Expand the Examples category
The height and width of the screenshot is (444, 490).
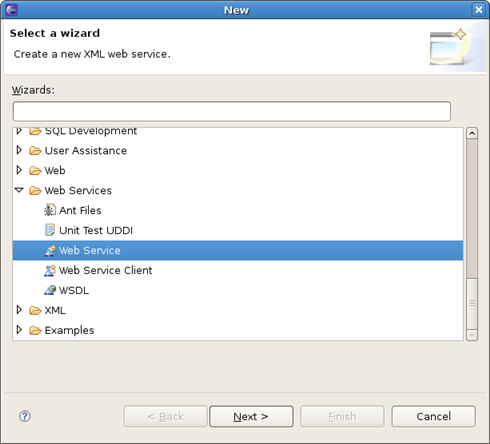(19, 330)
